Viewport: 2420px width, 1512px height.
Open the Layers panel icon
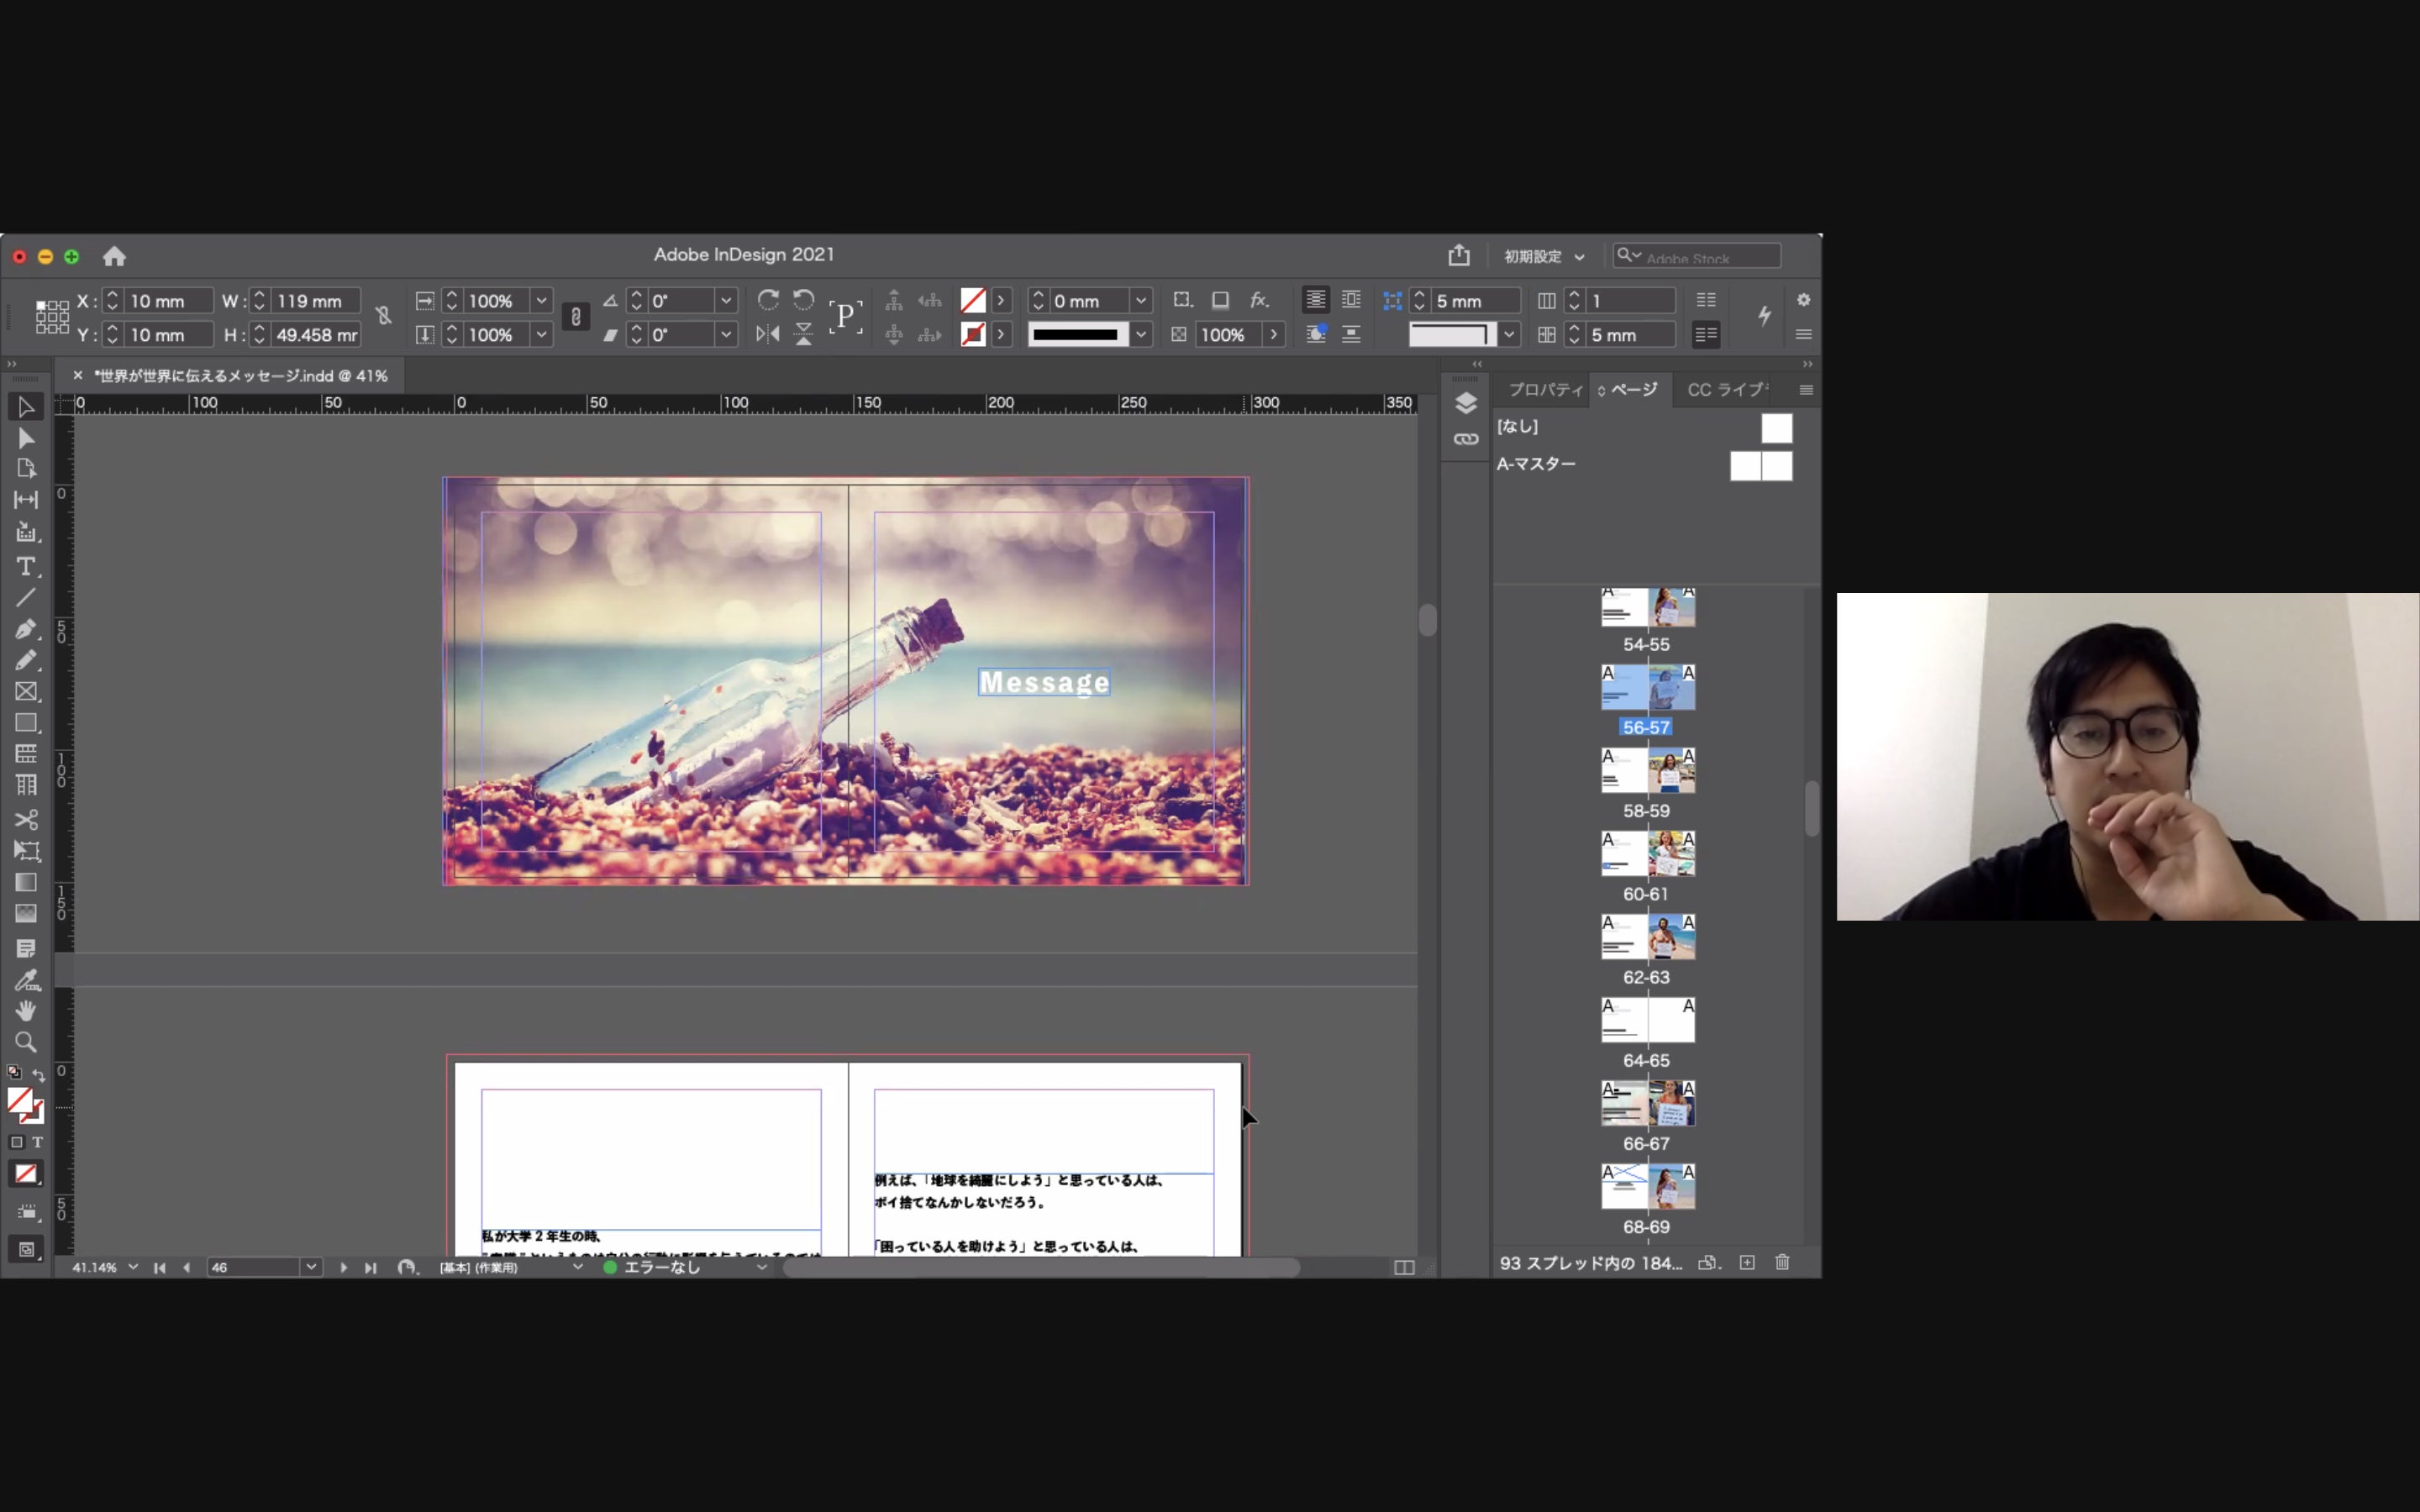[x=1466, y=403]
